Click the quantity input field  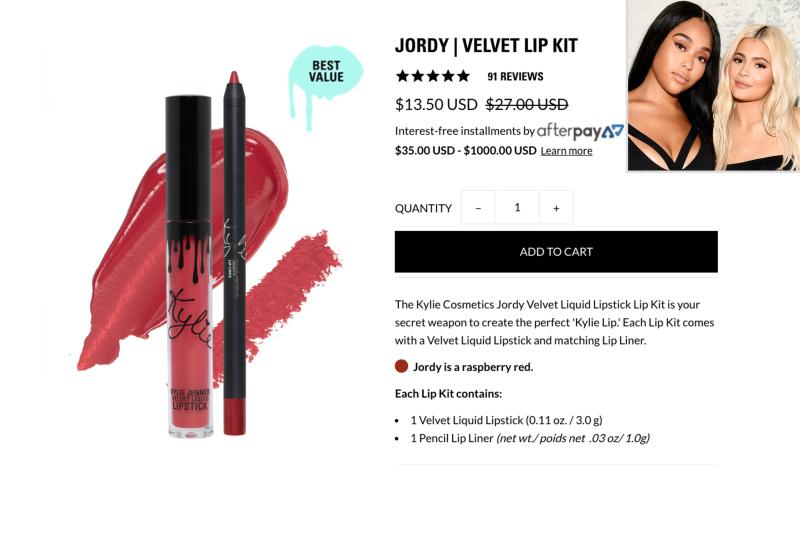coord(517,208)
